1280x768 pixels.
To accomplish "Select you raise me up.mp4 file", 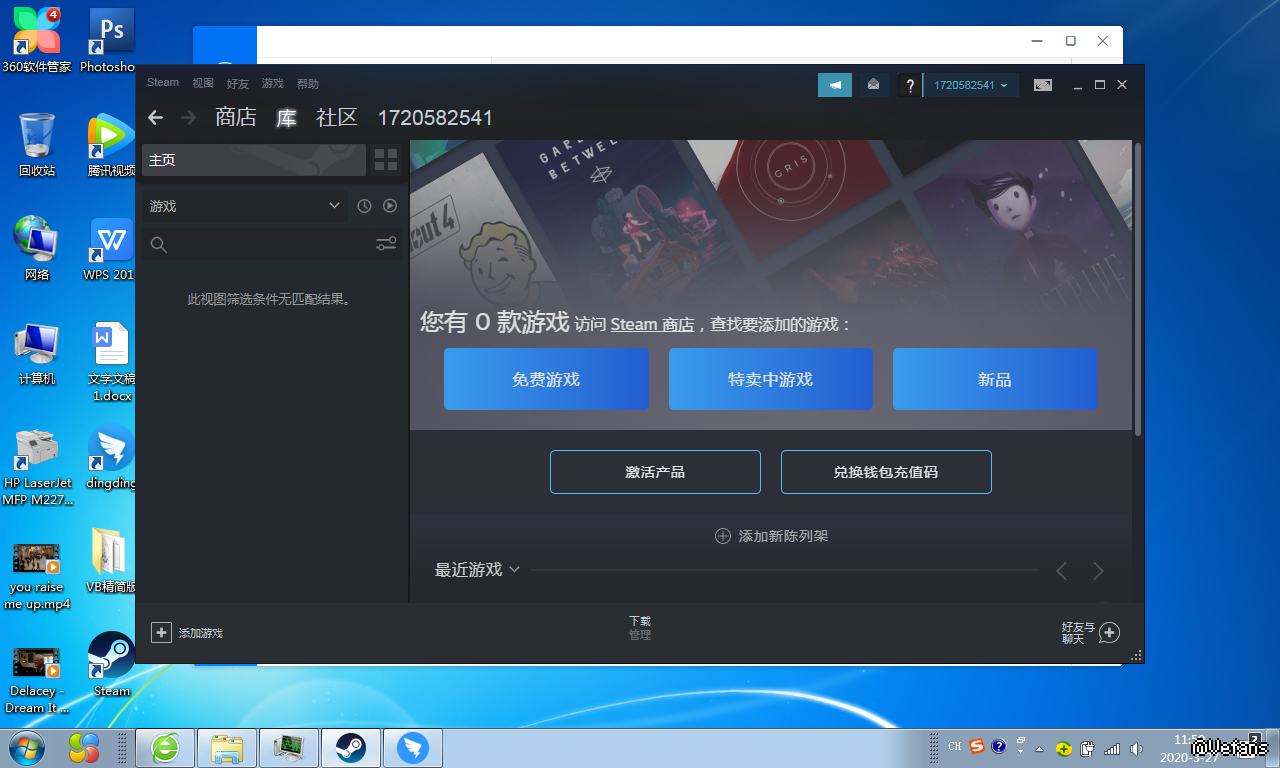I will point(37,574).
